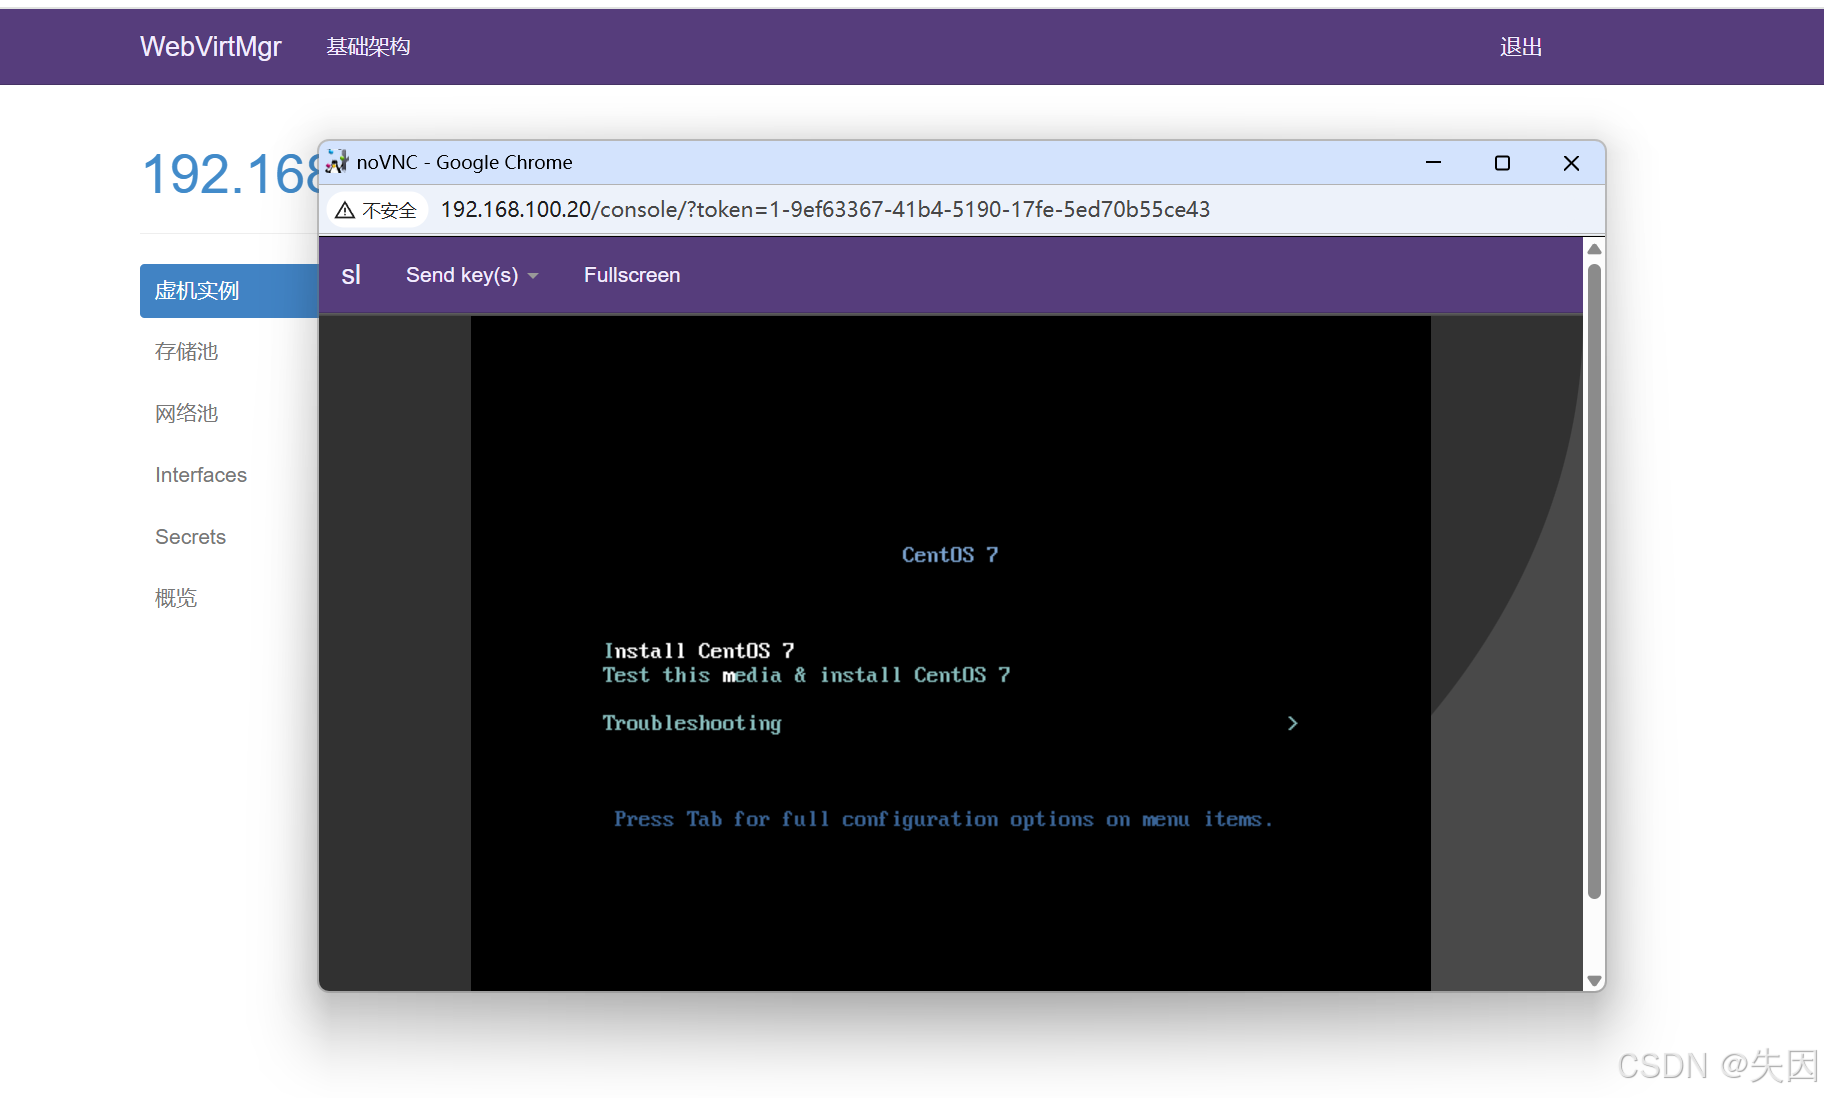Click the console vertical scrollbar thumb
1824x1098 pixels.
tap(1595, 581)
